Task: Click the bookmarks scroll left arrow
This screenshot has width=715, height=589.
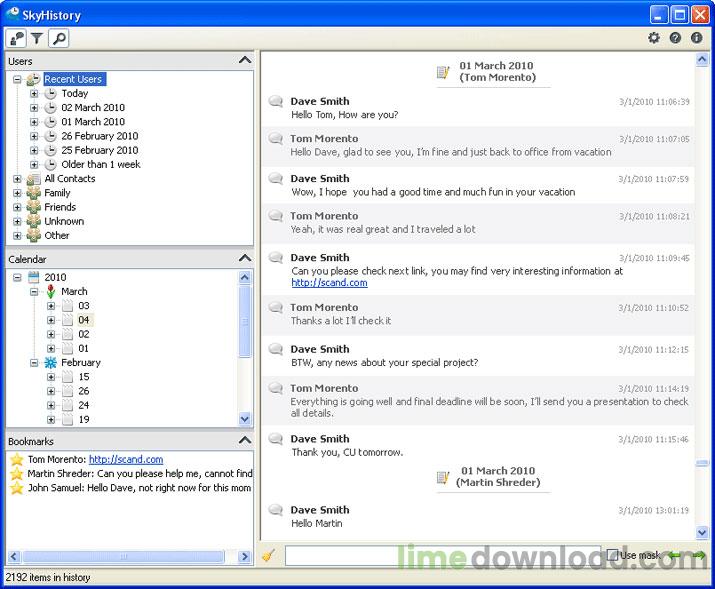Action: point(13,557)
